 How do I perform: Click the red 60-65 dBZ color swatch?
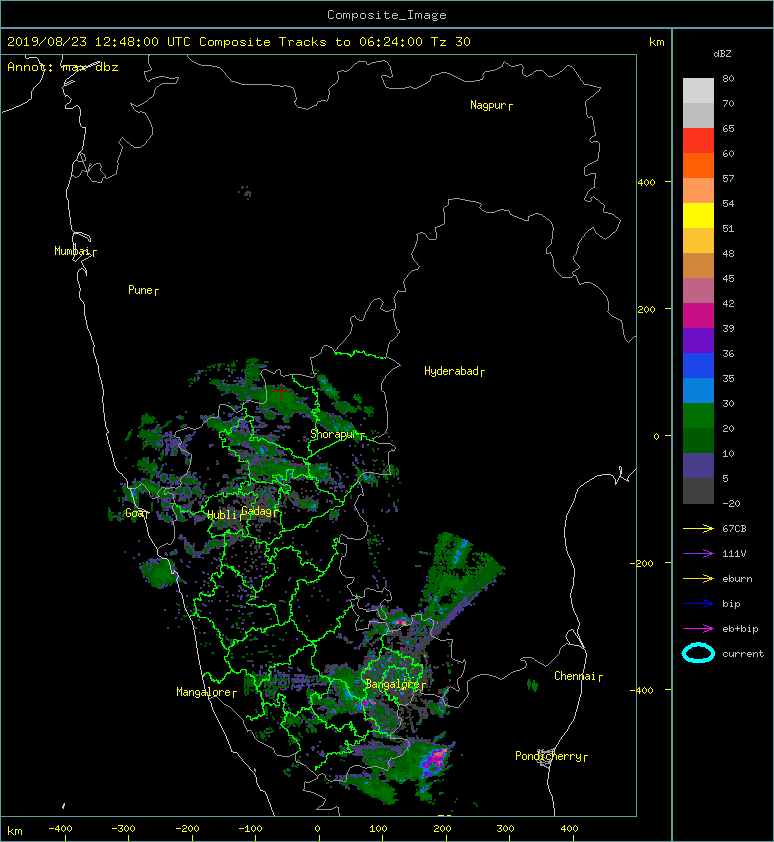(x=698, y=141)
